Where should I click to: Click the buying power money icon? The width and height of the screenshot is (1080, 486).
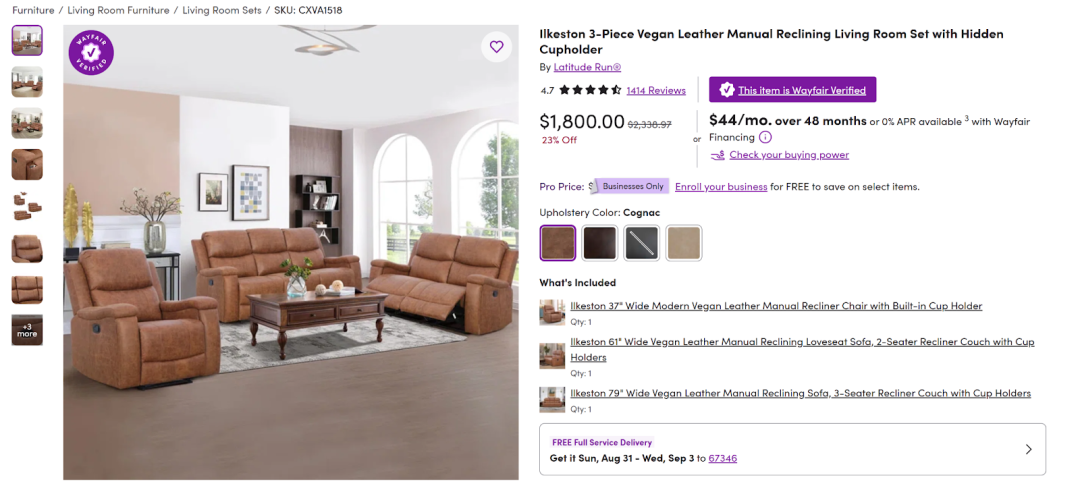(718, 155)
